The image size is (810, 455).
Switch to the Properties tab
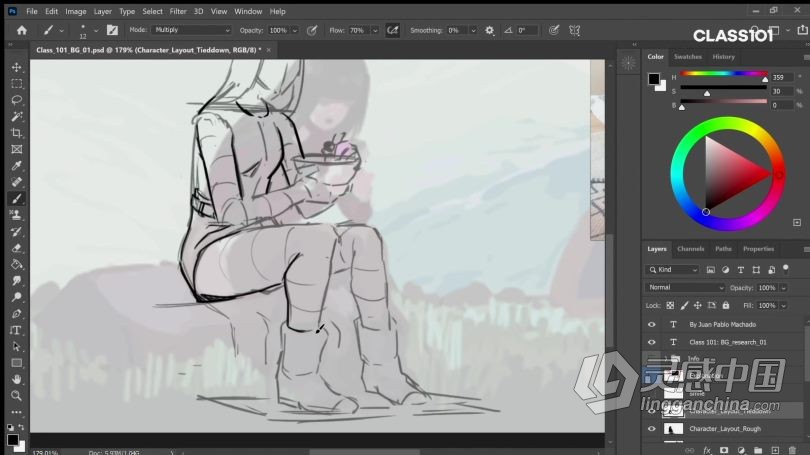coord(758,249)
